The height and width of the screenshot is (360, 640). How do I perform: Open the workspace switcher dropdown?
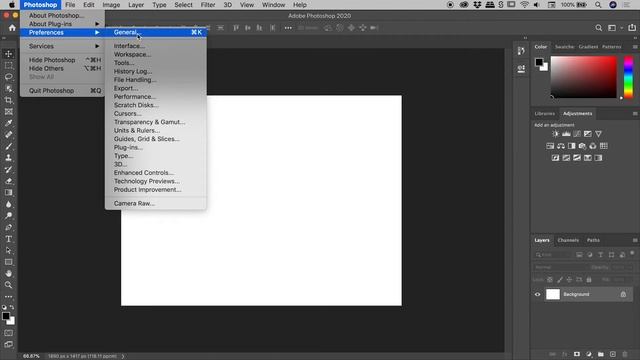pyautogui.click(x=614, y=28)
